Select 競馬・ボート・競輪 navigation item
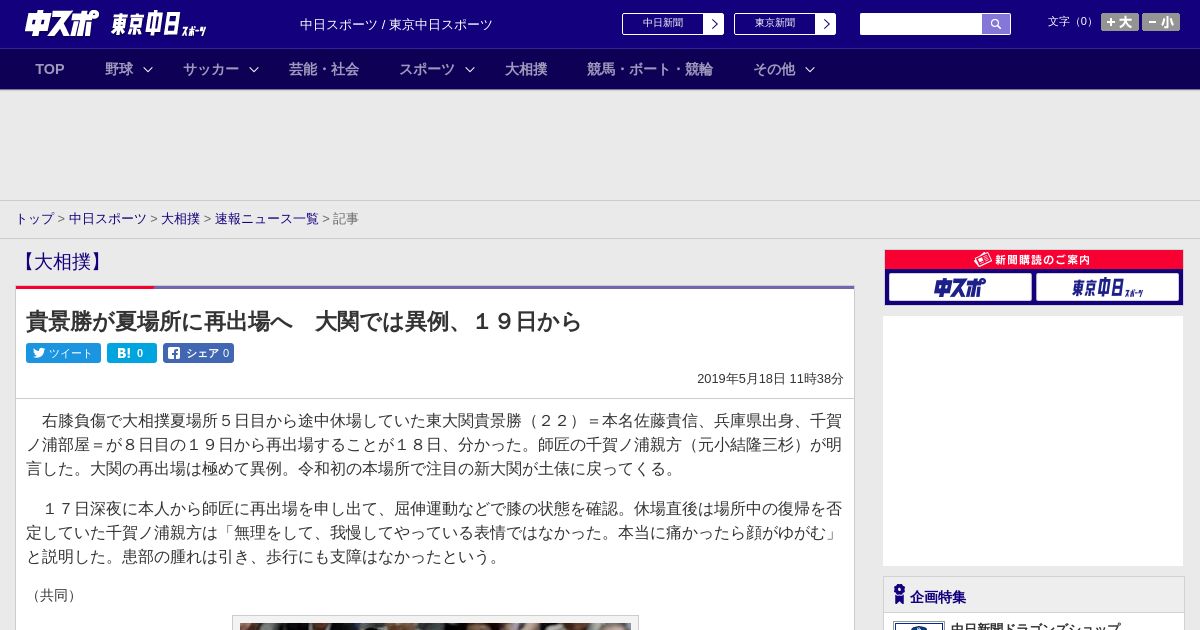 650,69
